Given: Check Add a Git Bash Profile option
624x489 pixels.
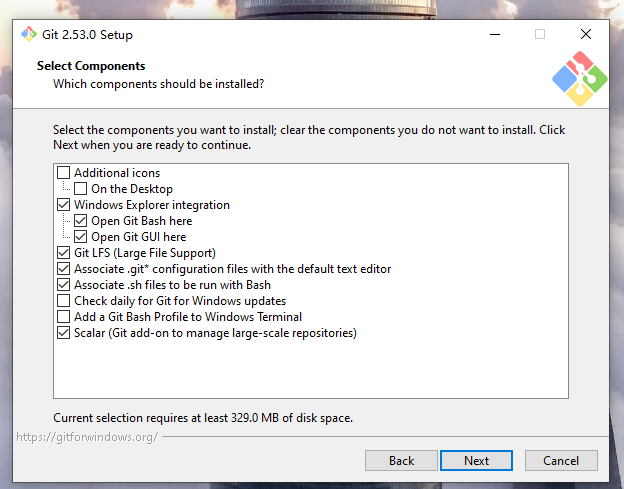Looking at the screenshot, I should click(65, 317).
